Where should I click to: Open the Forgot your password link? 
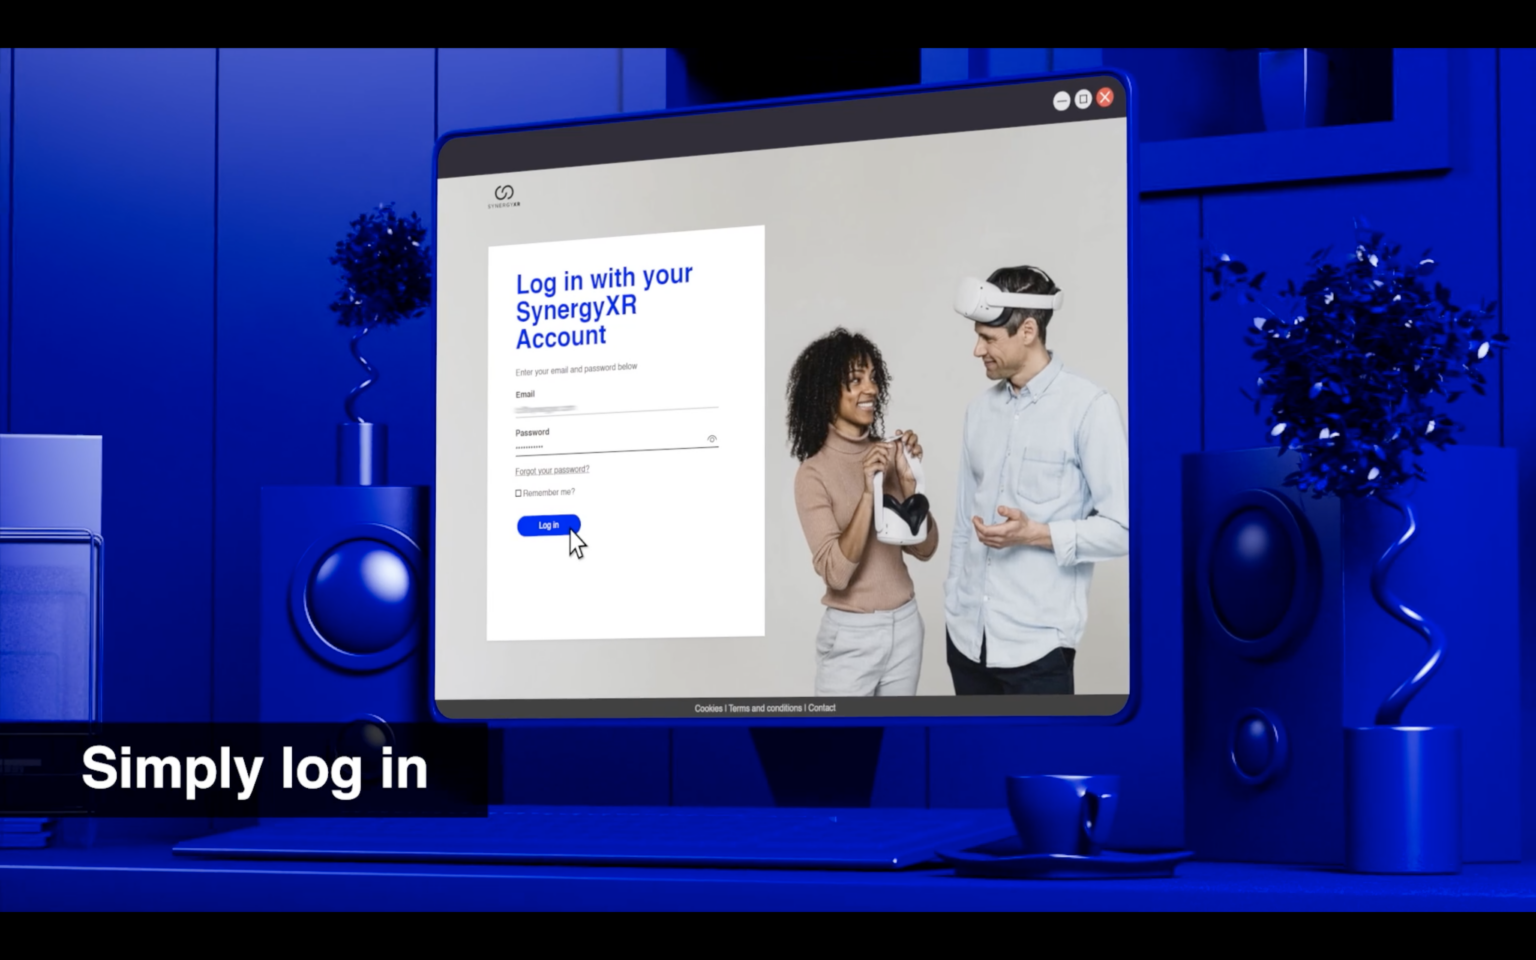click(x=552, y=470)
